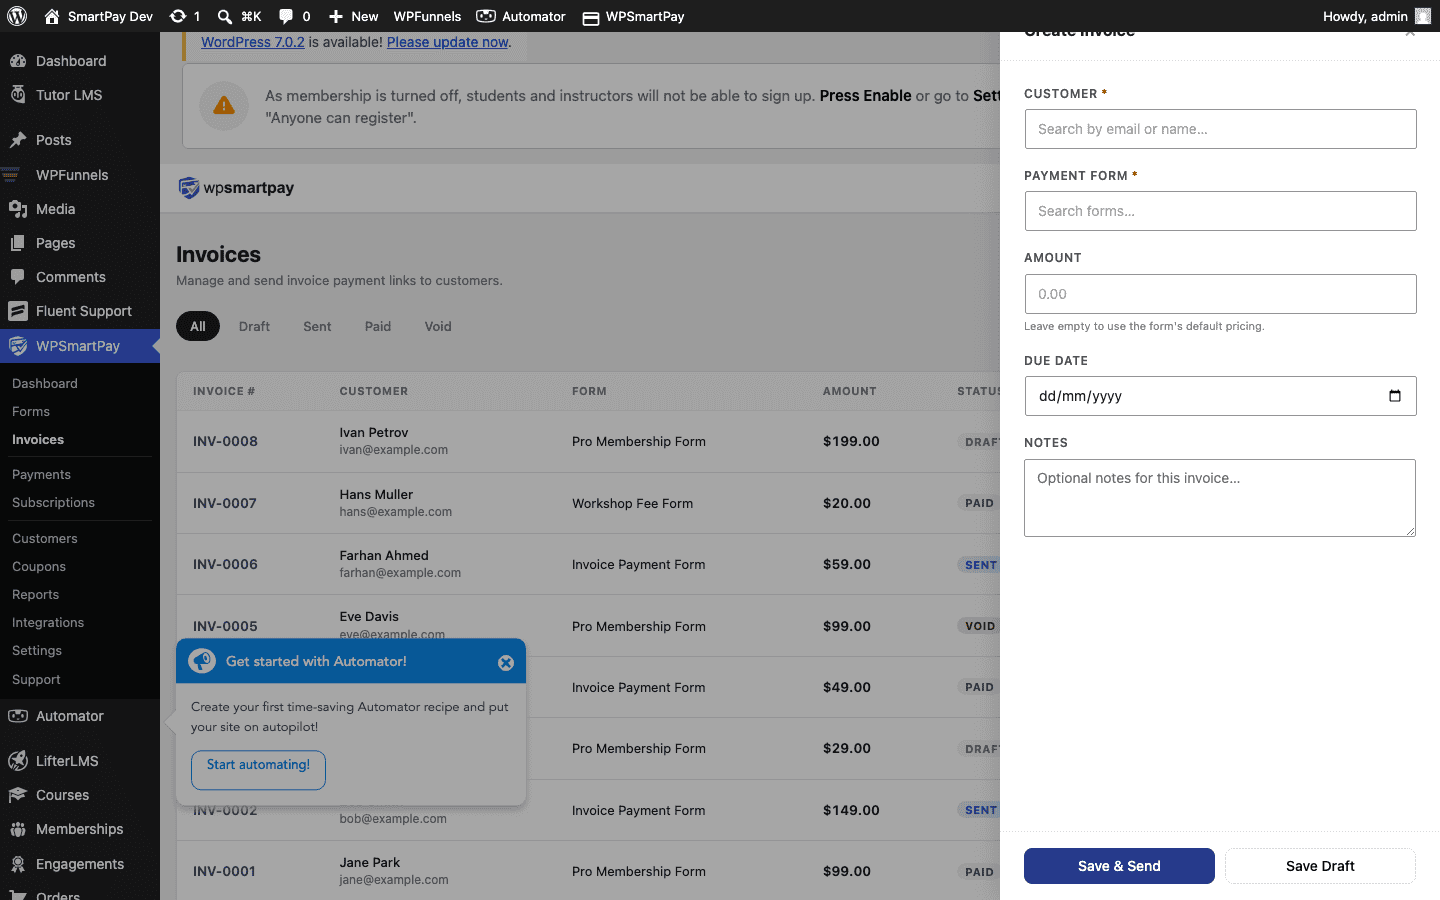Click the Save Draft button

(1320, 866)
